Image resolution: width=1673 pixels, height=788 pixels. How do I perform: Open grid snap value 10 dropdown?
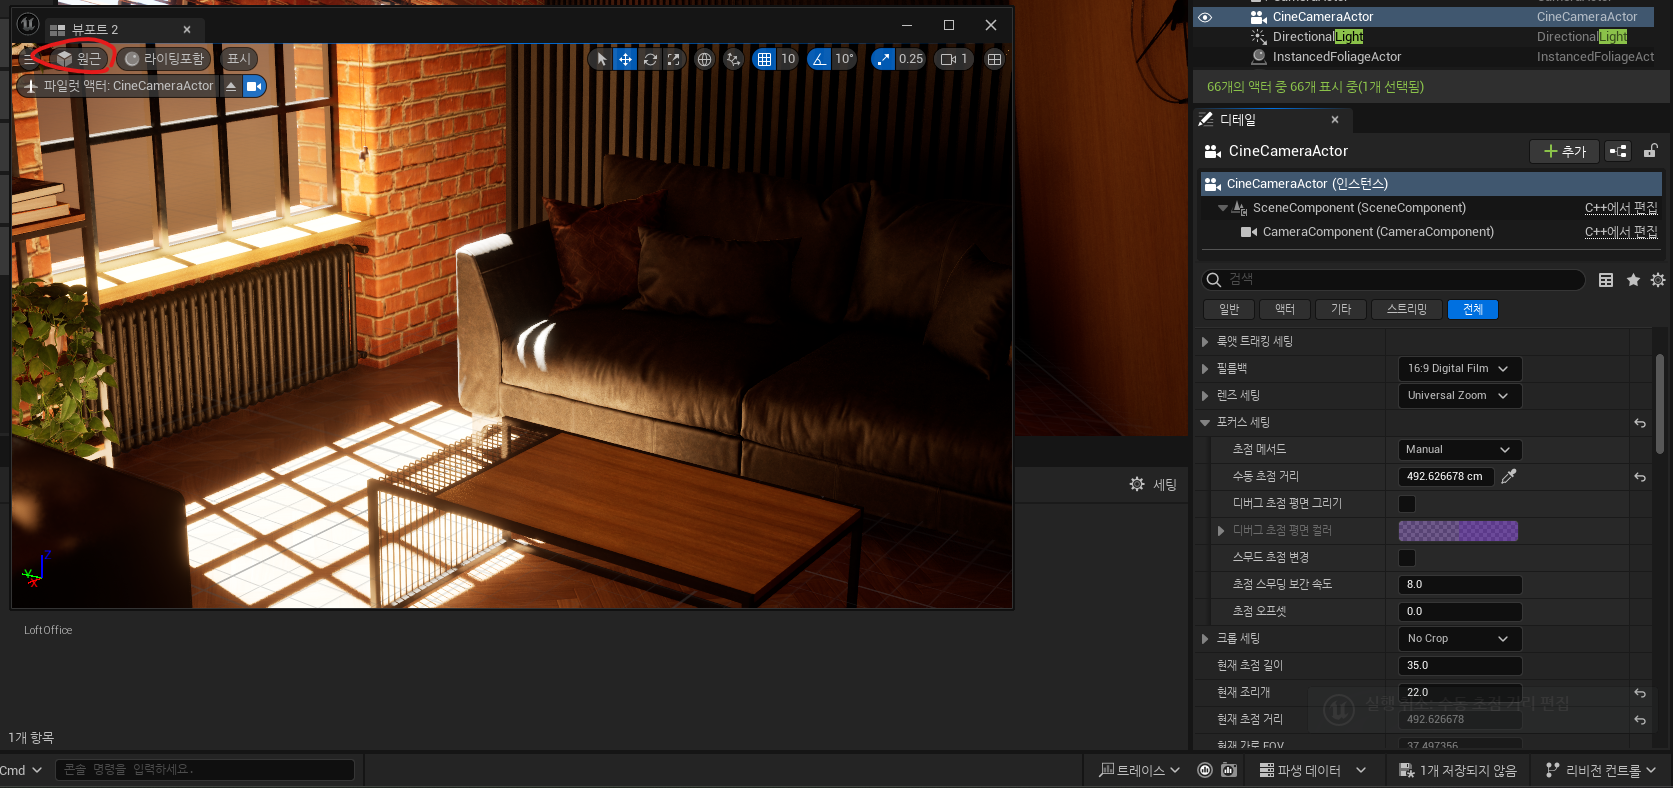[788, 59]
